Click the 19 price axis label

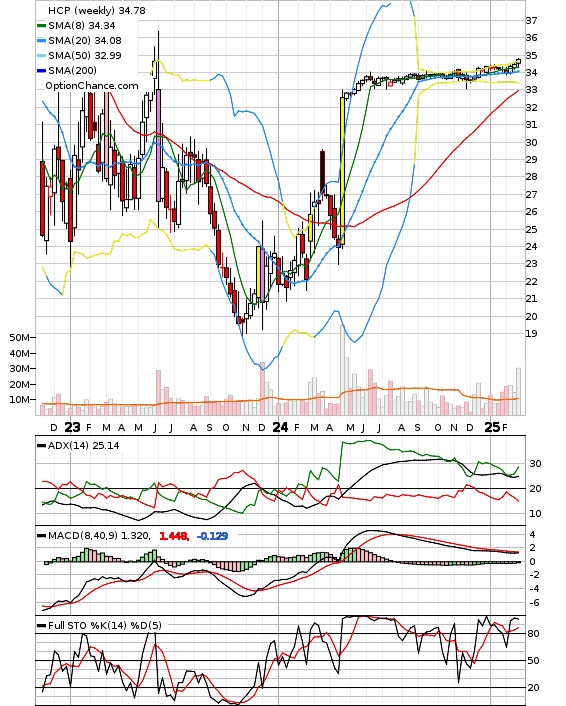(531, 334)
